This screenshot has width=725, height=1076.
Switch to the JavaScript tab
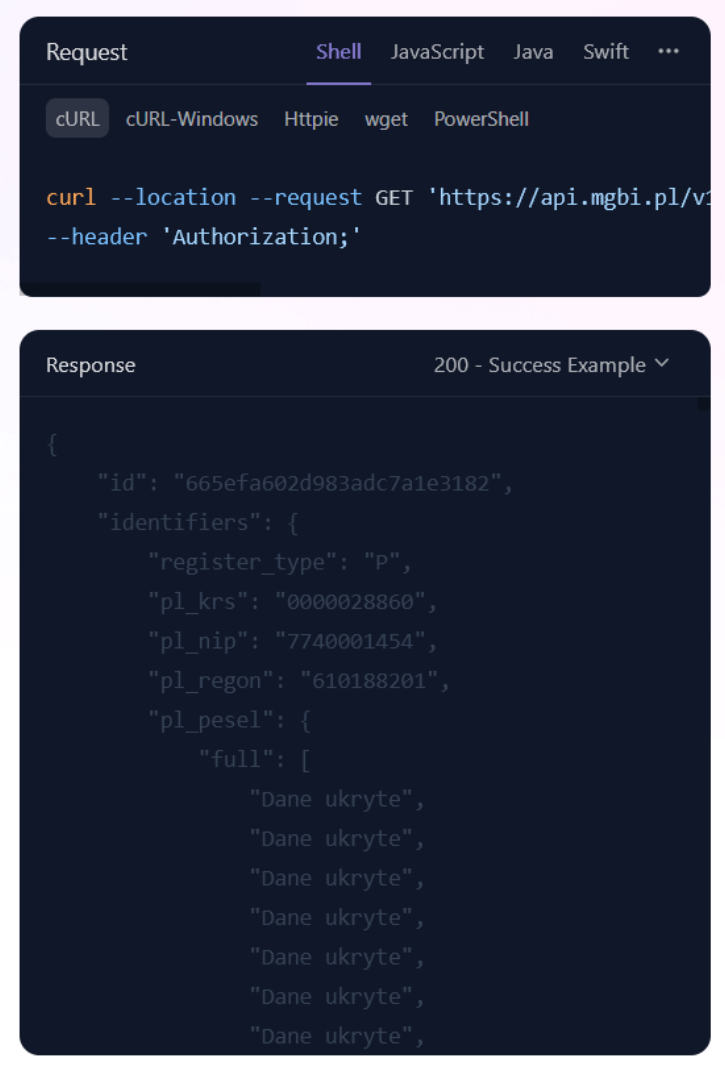[437, 52]
